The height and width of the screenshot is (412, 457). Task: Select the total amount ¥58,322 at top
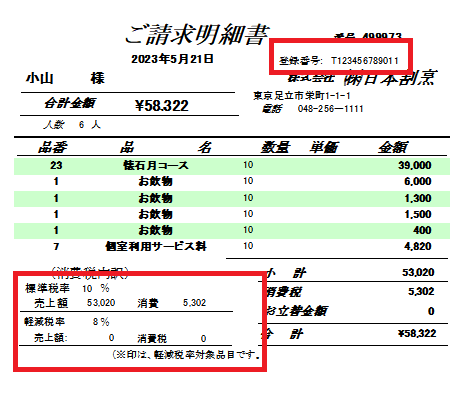click(x=162, y=106)
